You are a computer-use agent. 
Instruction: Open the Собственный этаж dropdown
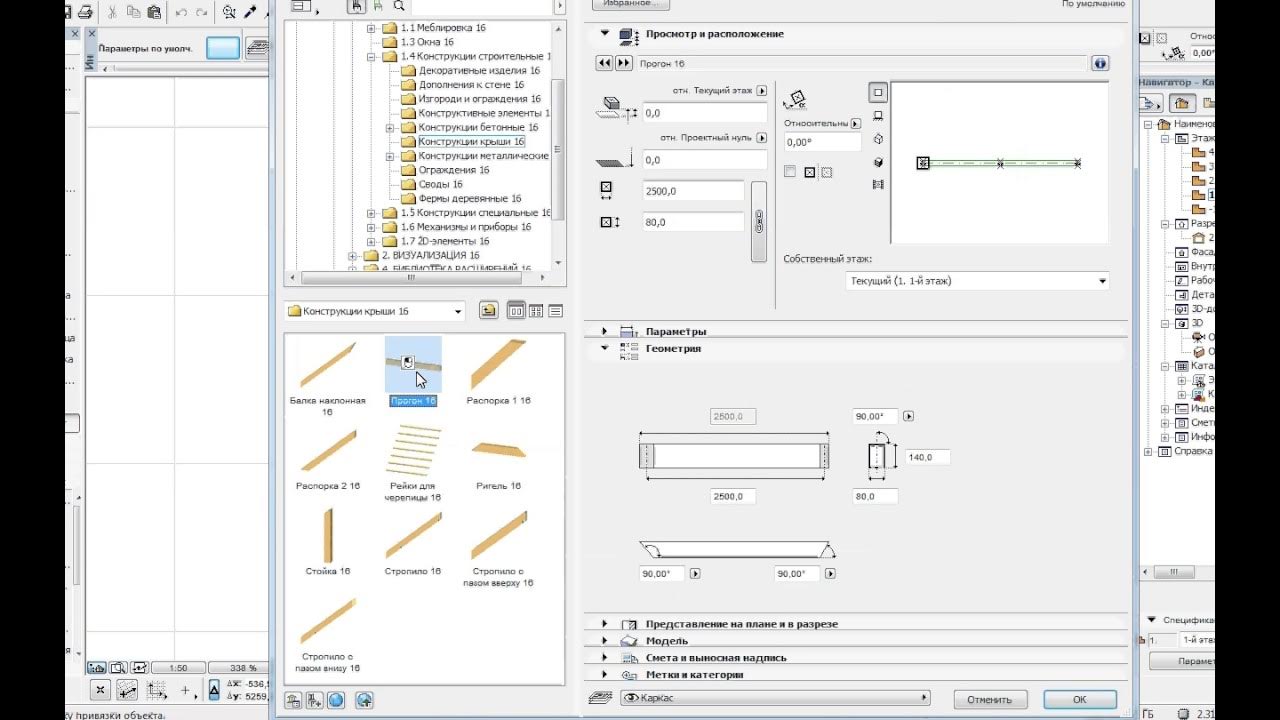(977, 281)
